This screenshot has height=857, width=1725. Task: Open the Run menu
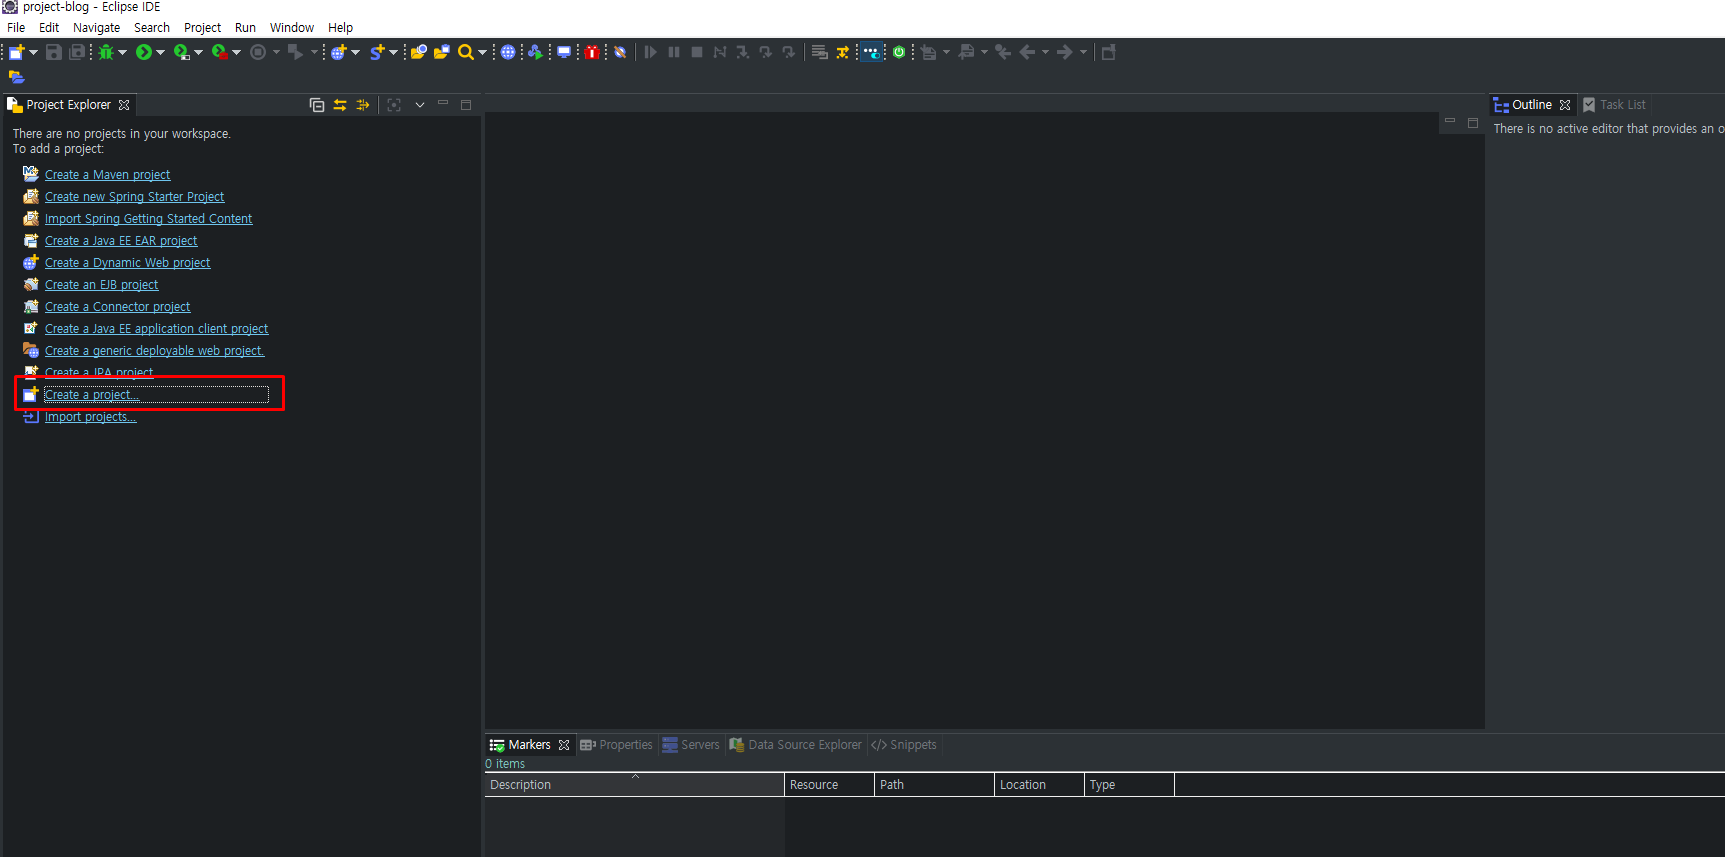(x=245, y=28)
